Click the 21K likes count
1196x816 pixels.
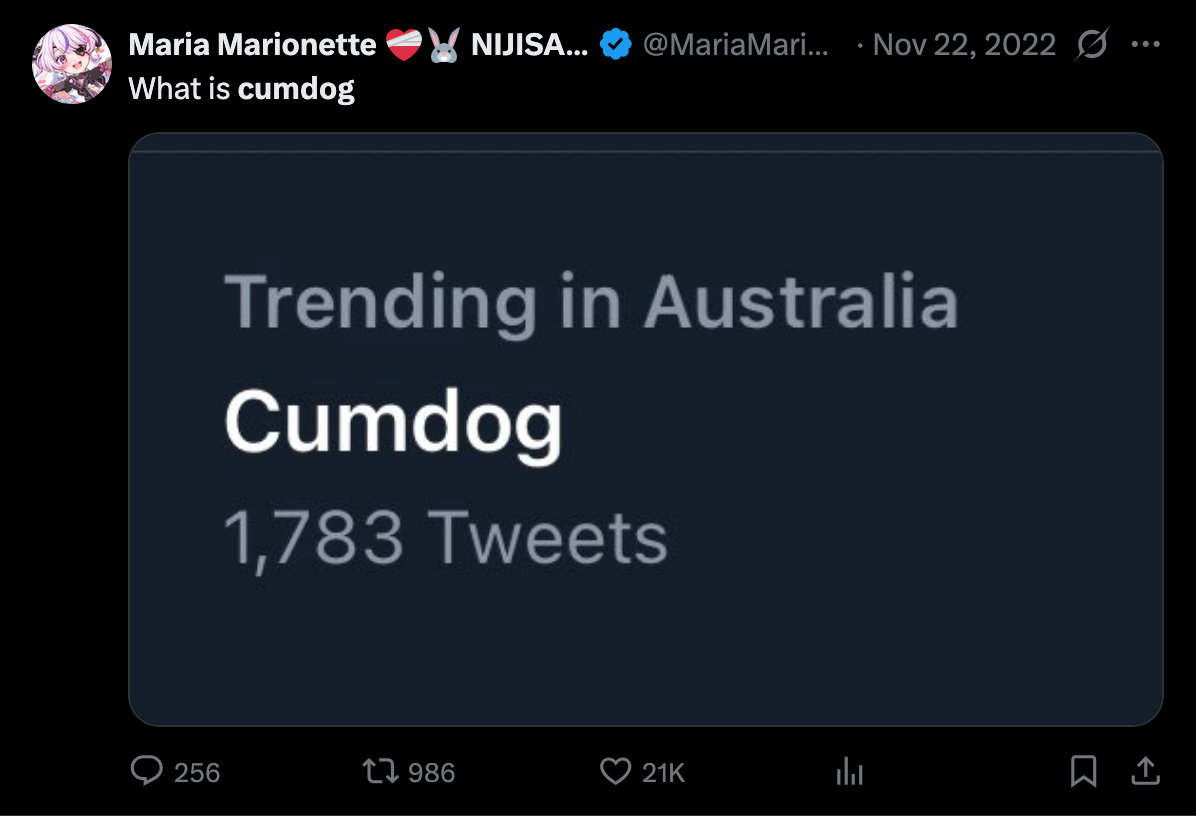663,773
